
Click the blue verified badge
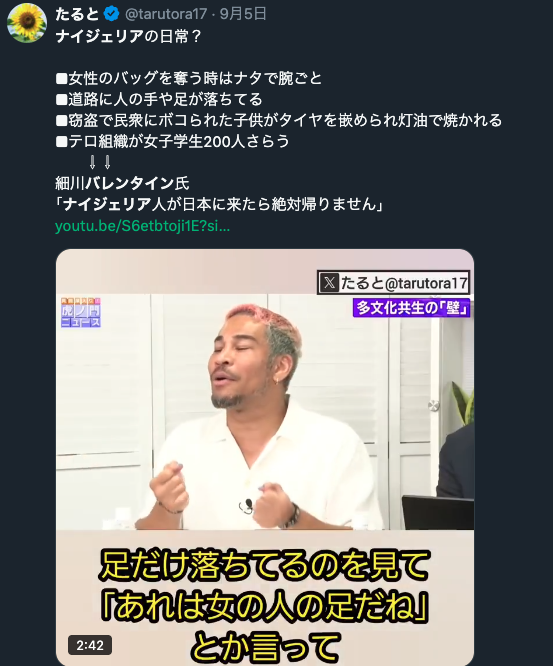(x=111, y=14)
